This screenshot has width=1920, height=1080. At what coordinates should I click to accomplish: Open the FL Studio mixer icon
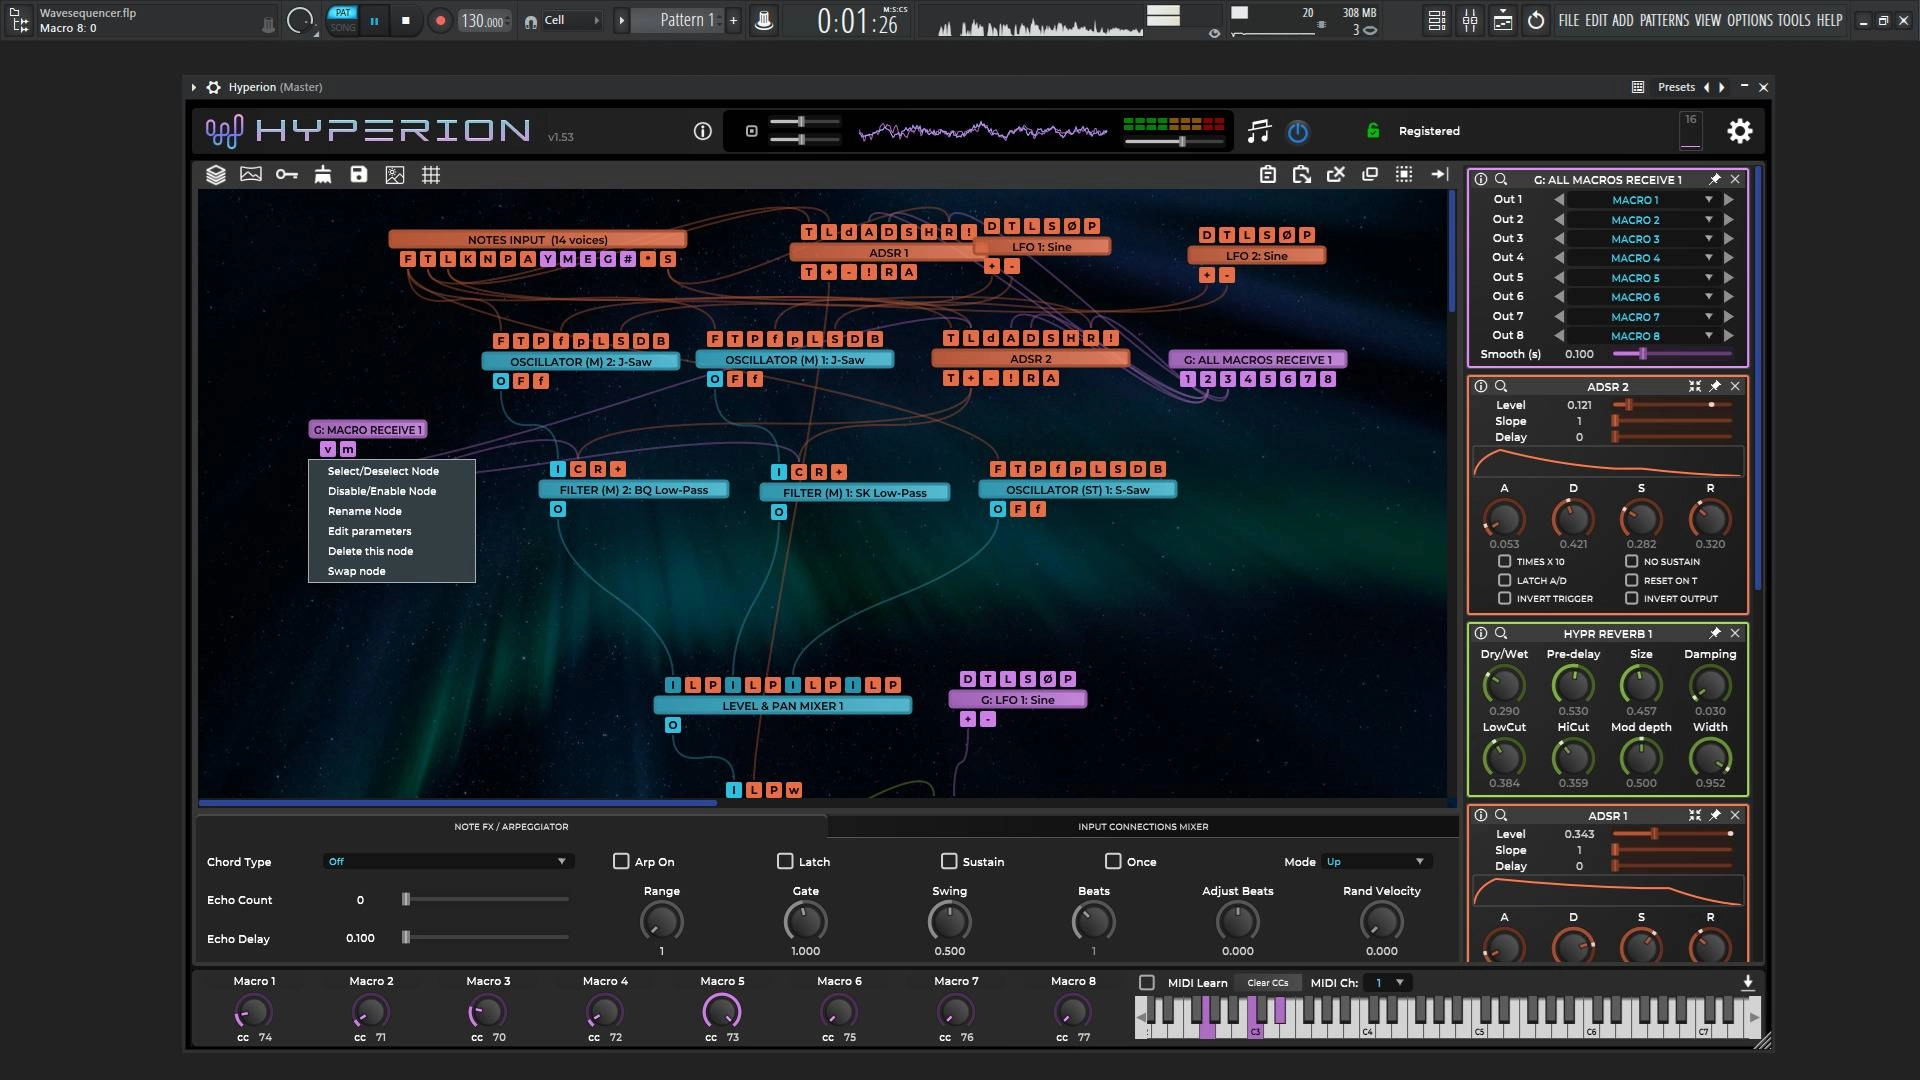pyautogui.click(x=1470, y=20)
